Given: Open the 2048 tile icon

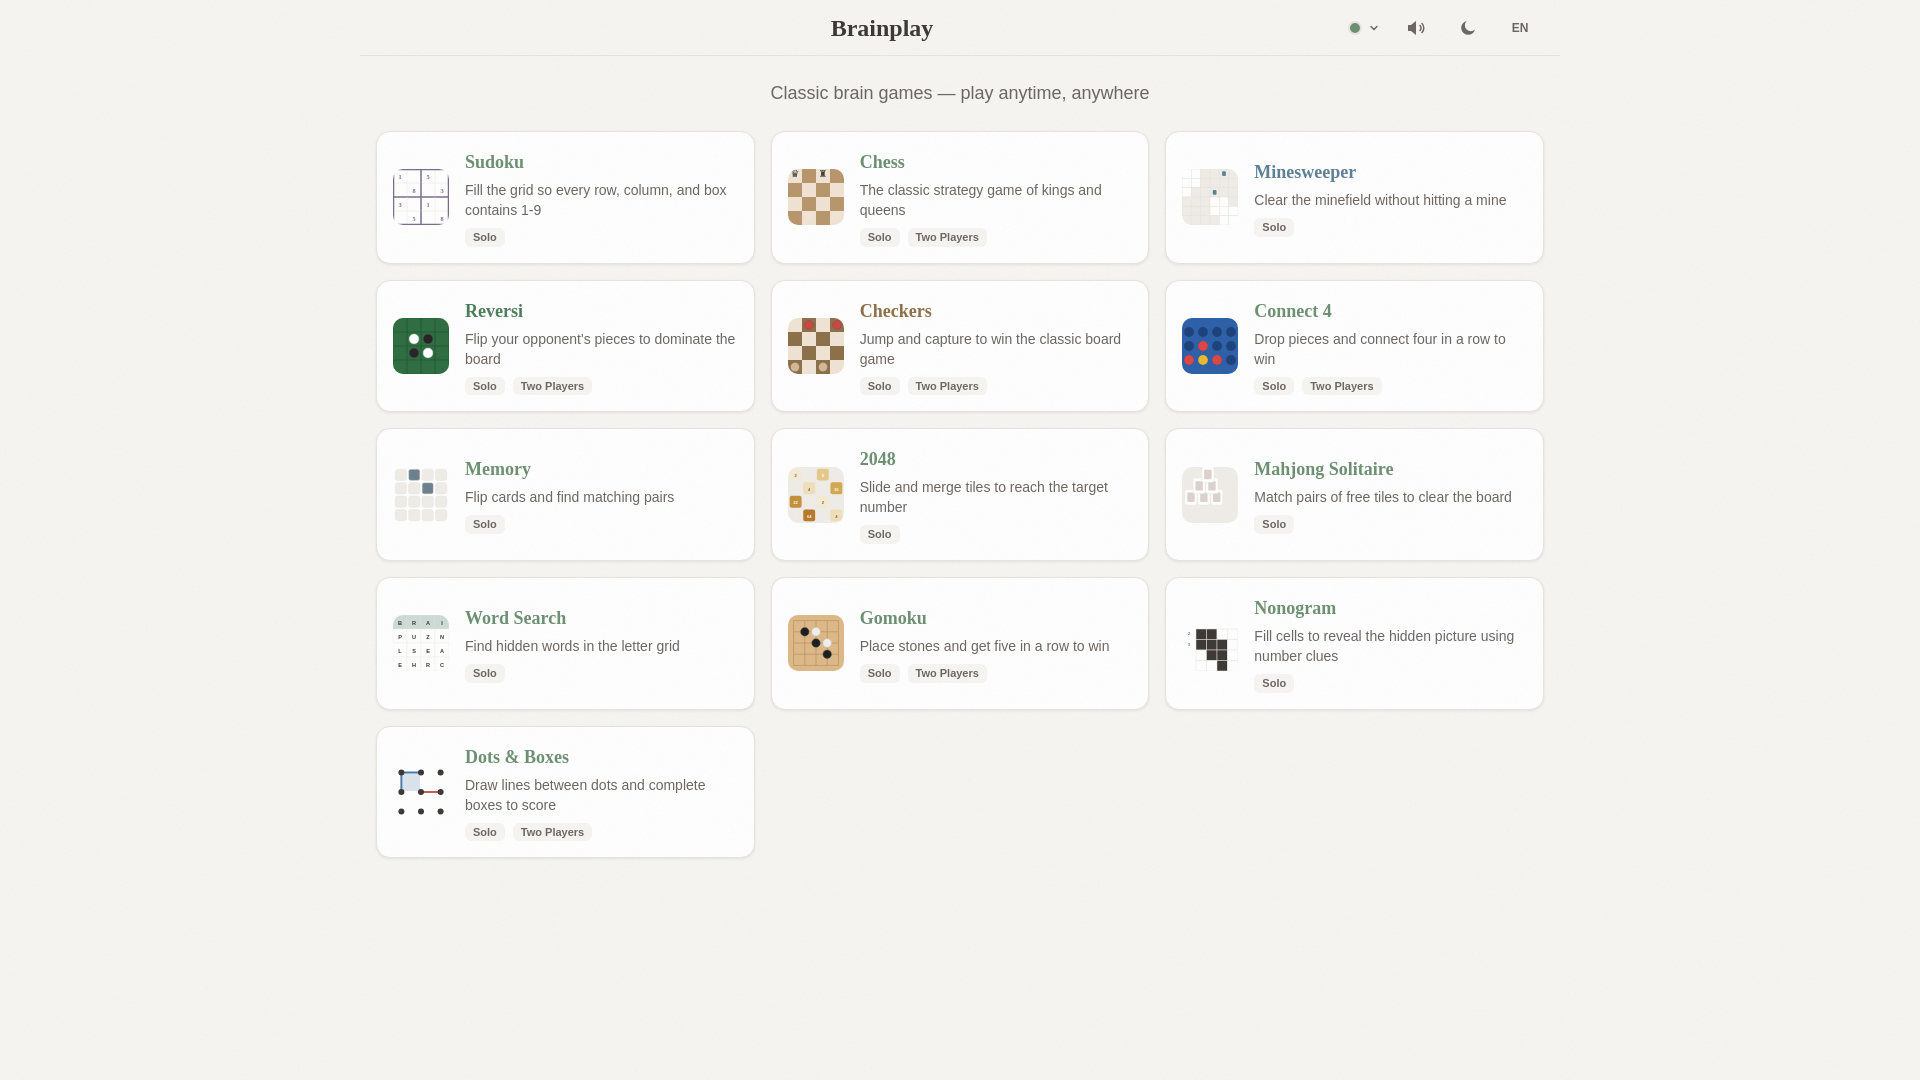Looking at the screenshot, I should coord(815,495).
